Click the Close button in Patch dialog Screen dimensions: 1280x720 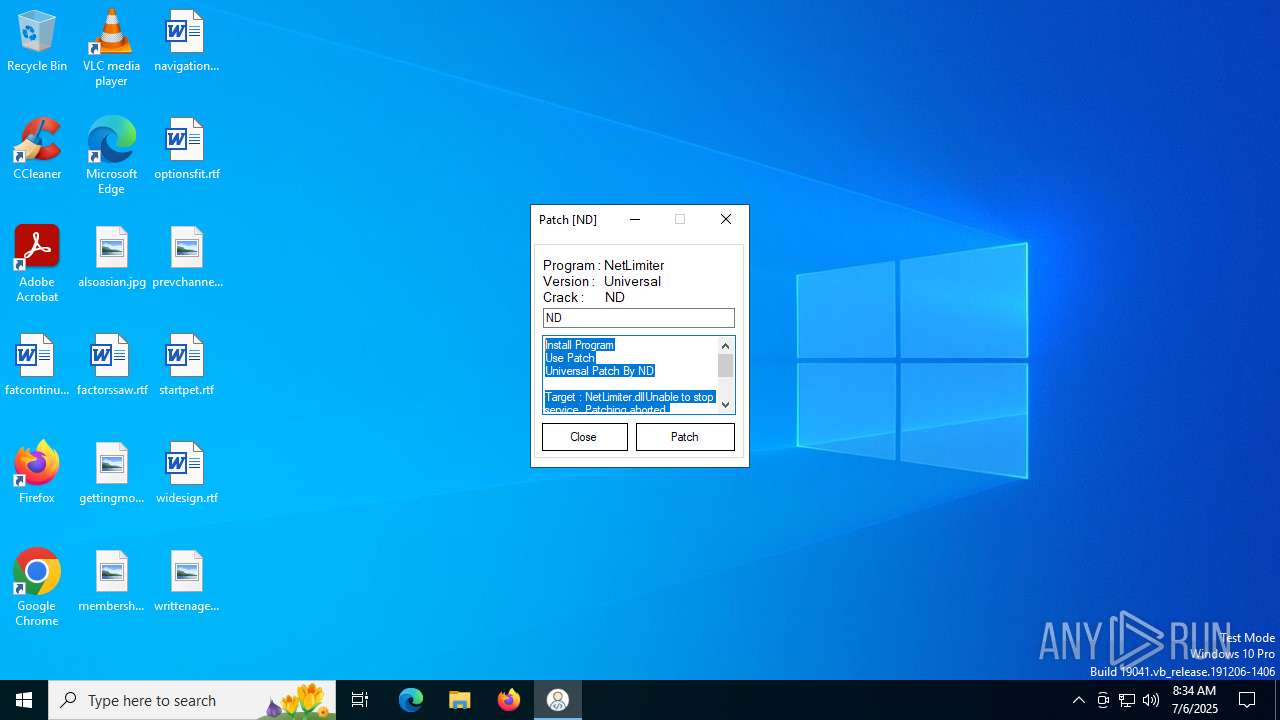[584, 437]
